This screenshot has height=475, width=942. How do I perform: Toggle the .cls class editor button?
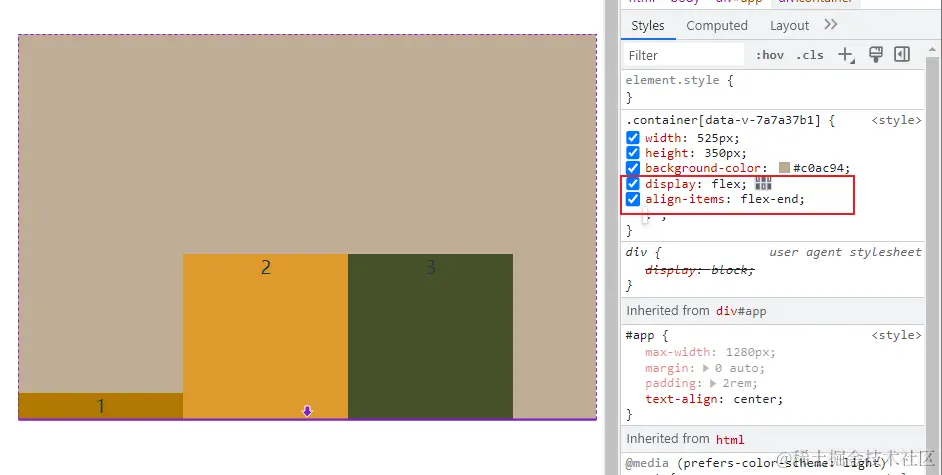(810, 55)
